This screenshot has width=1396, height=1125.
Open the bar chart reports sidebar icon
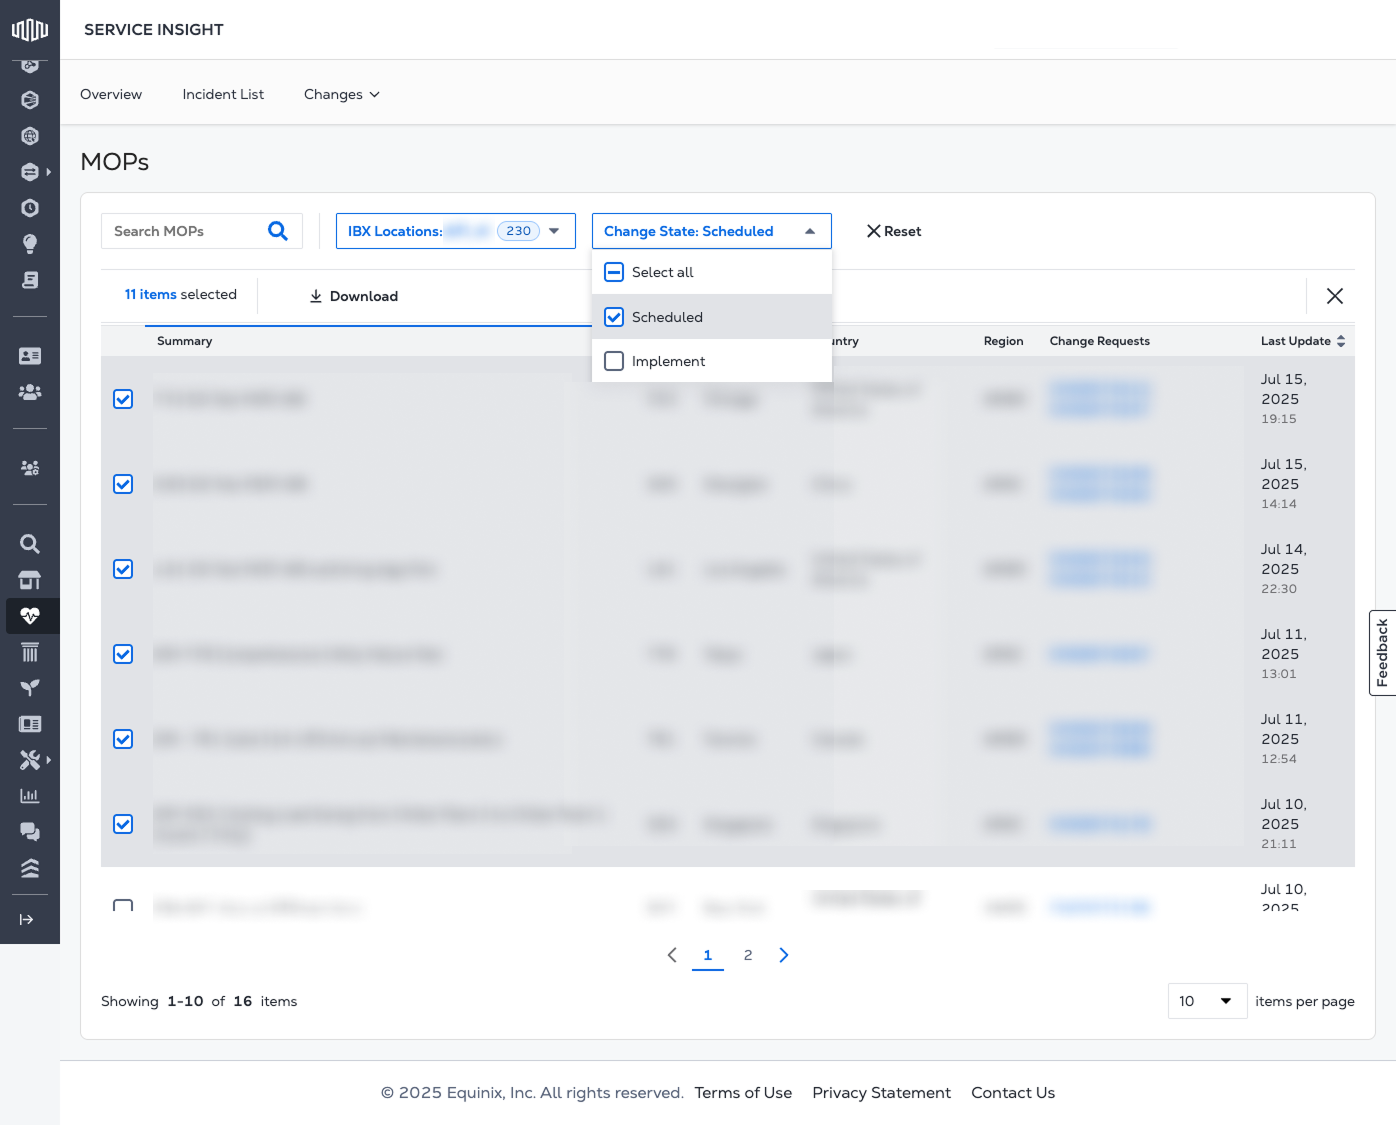30,796
